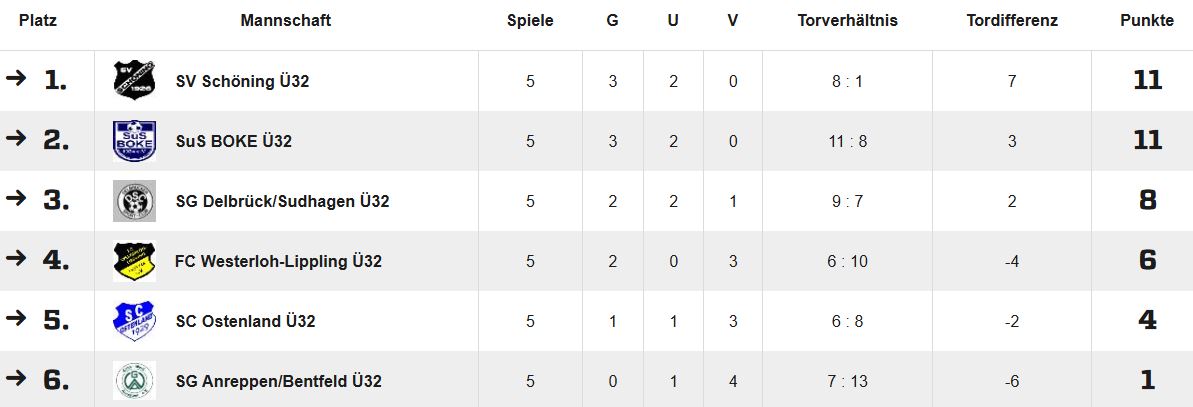Click the Mannschaft column header
The width and height of the screenshot is (1193, 407).
click(x=285, y=20)
